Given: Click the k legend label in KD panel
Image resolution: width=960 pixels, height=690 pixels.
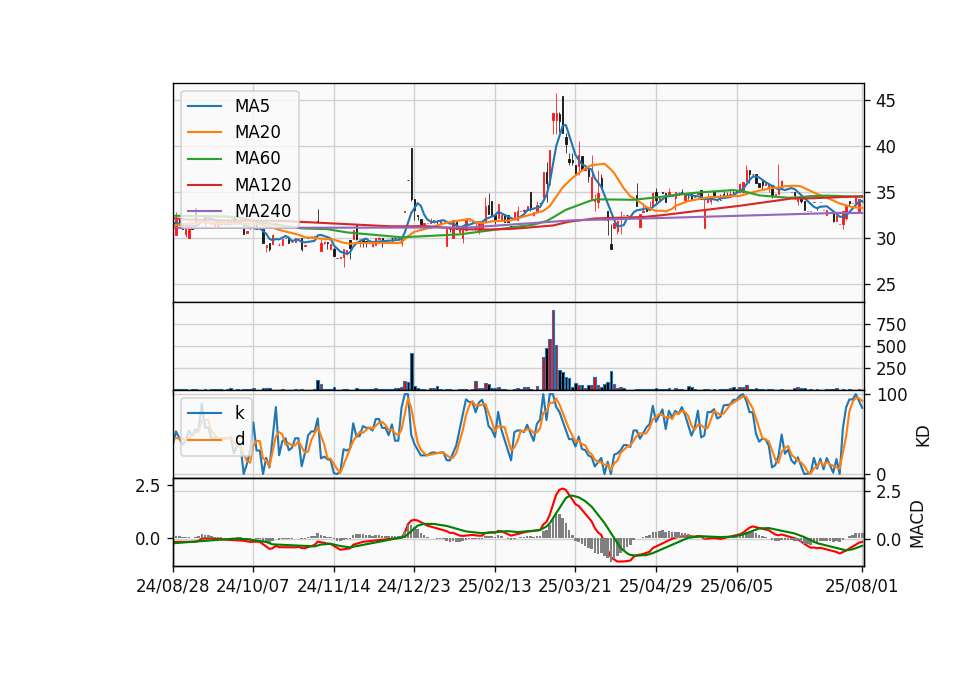Looking at the screenshot, I should [239, 413].
